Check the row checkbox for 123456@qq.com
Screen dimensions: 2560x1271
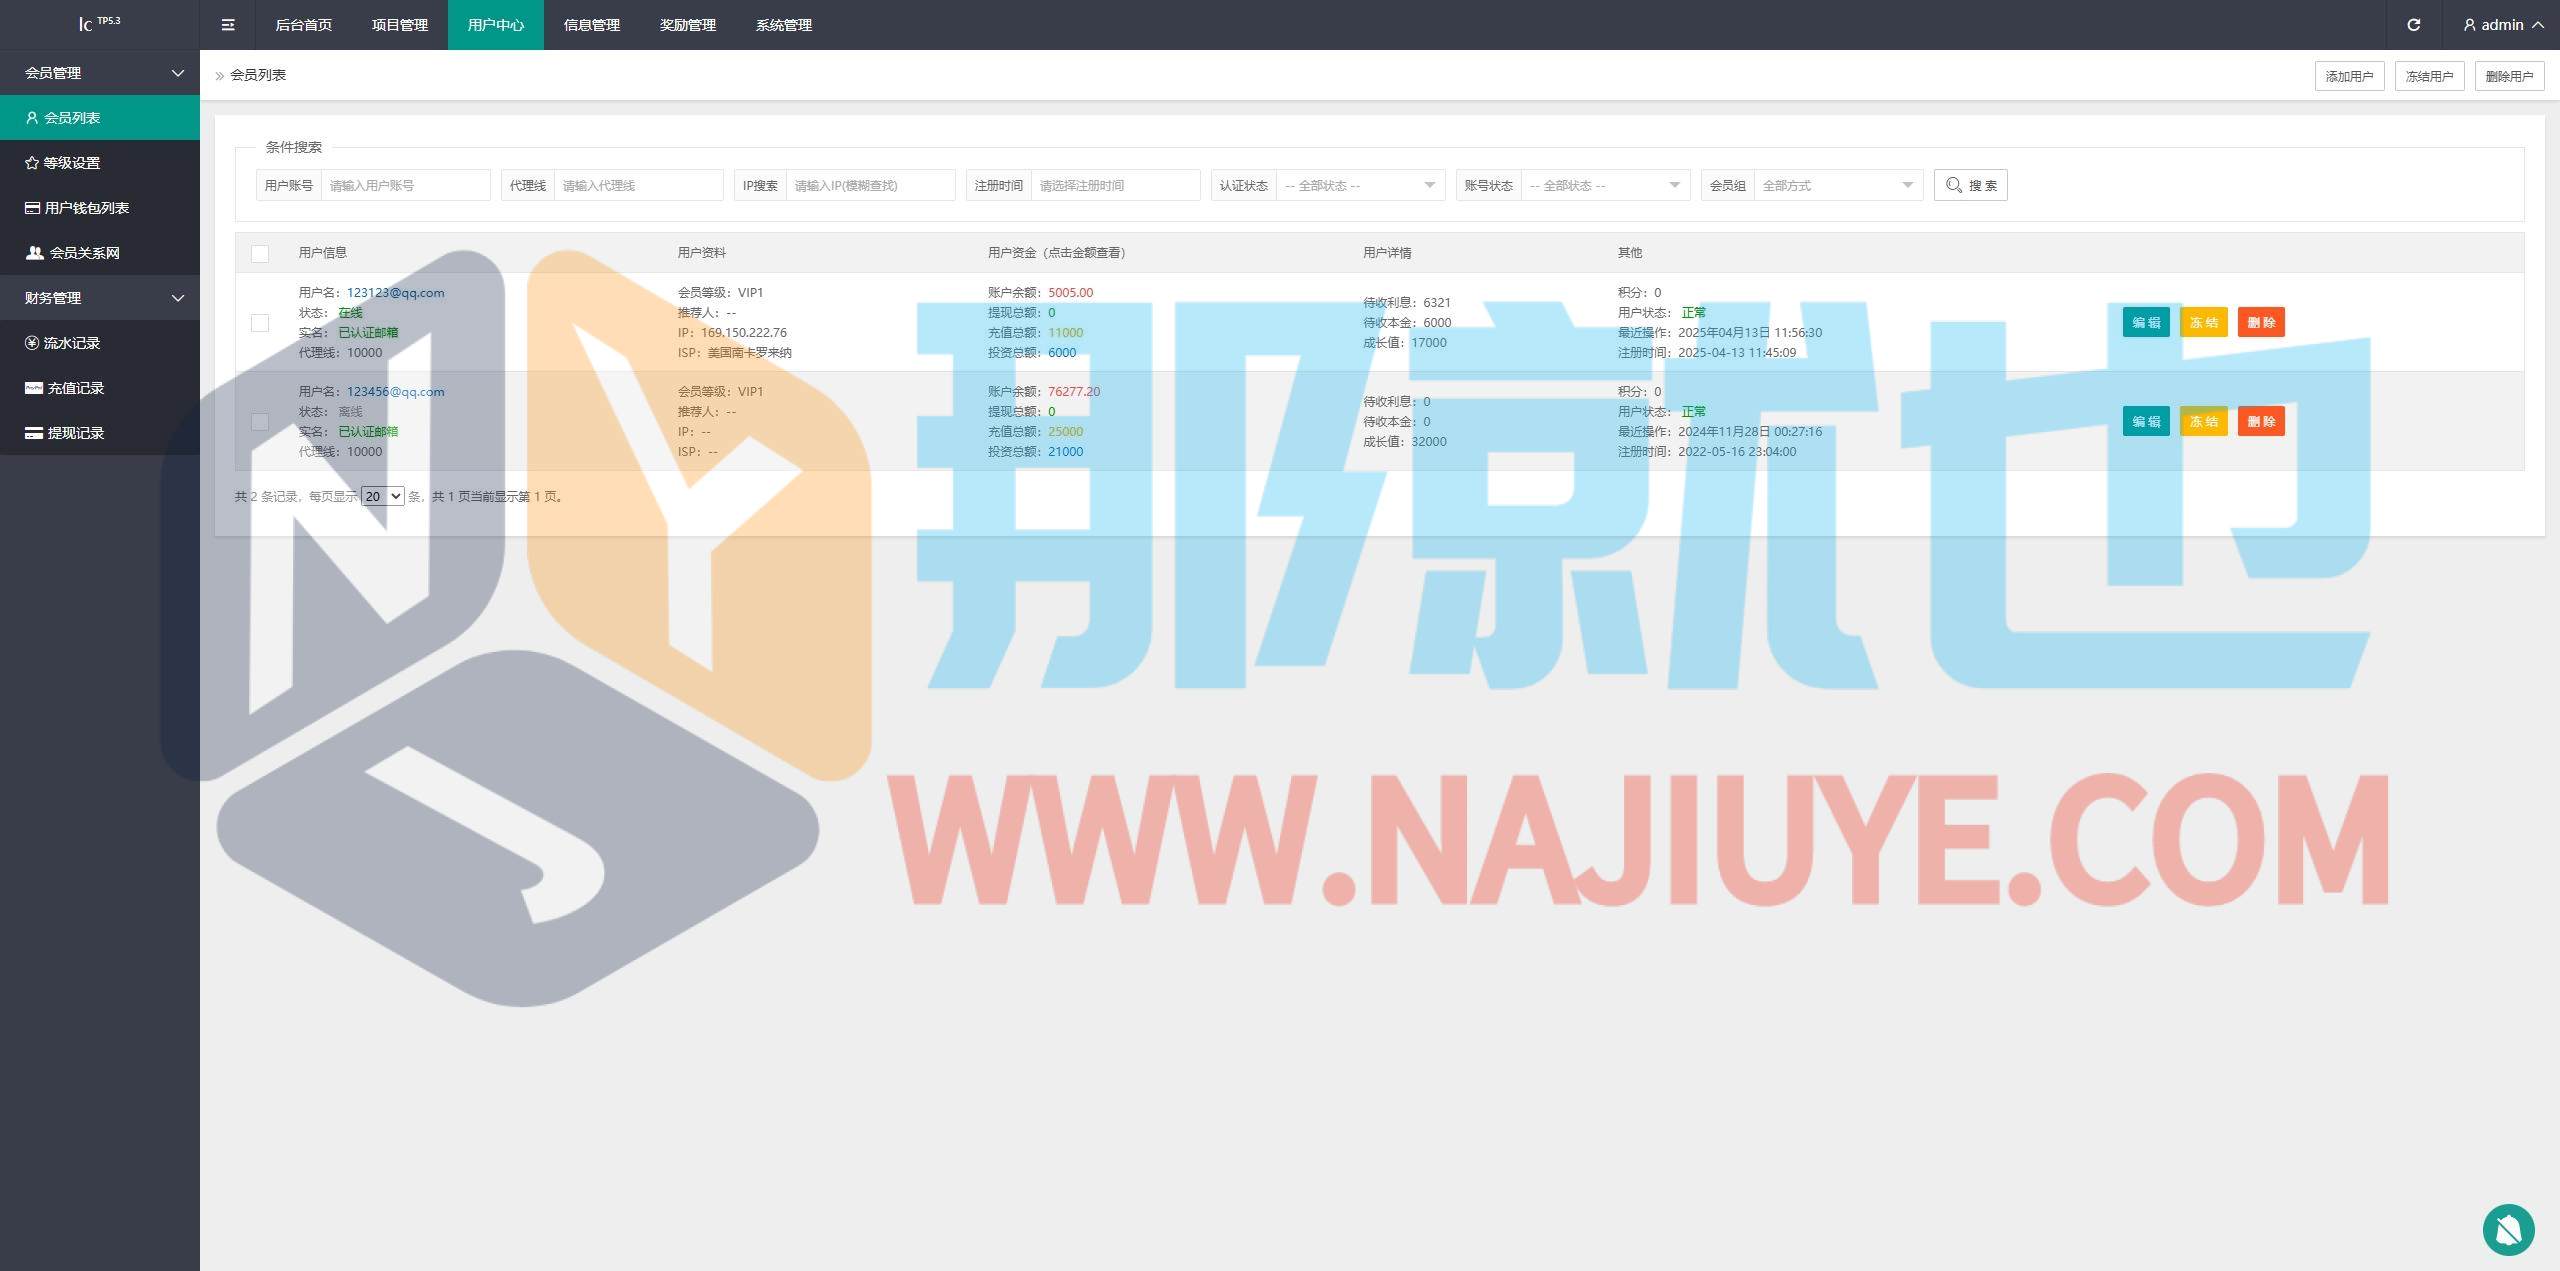(260, 422)
